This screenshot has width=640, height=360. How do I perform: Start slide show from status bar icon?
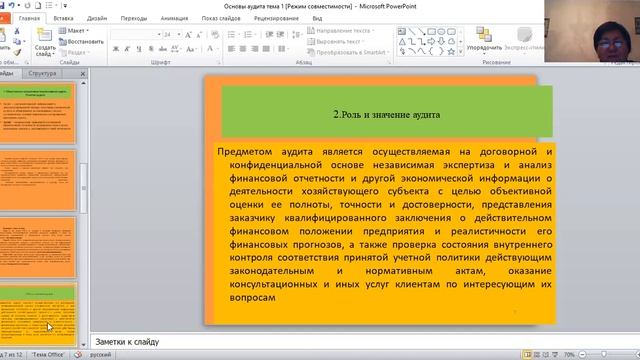(x=555, y=355)
